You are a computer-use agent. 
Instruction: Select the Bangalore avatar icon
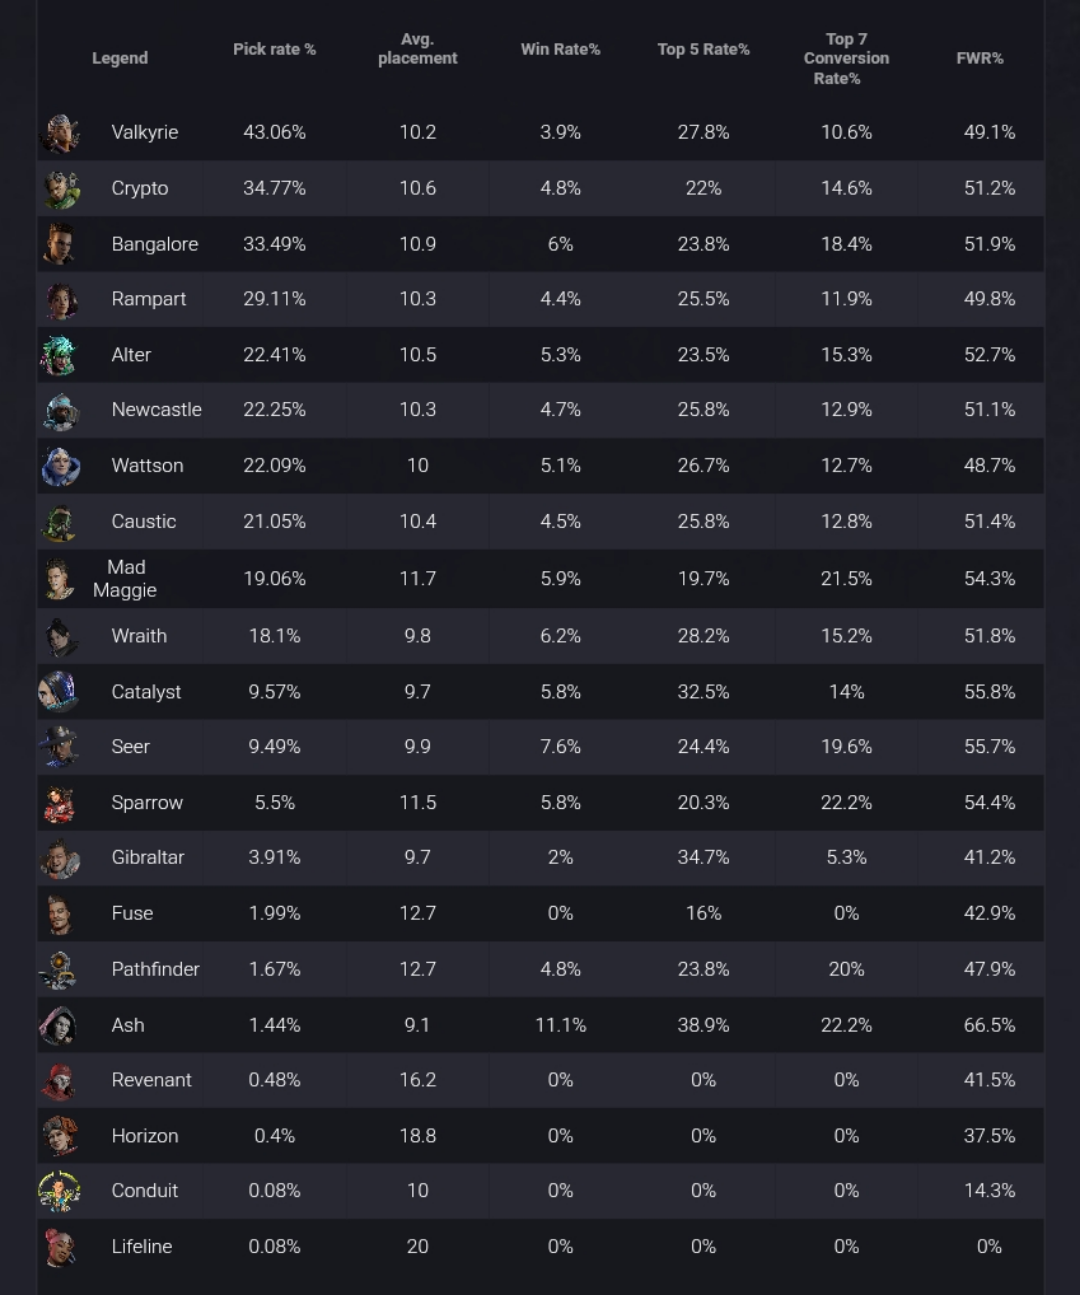point(60,244)
